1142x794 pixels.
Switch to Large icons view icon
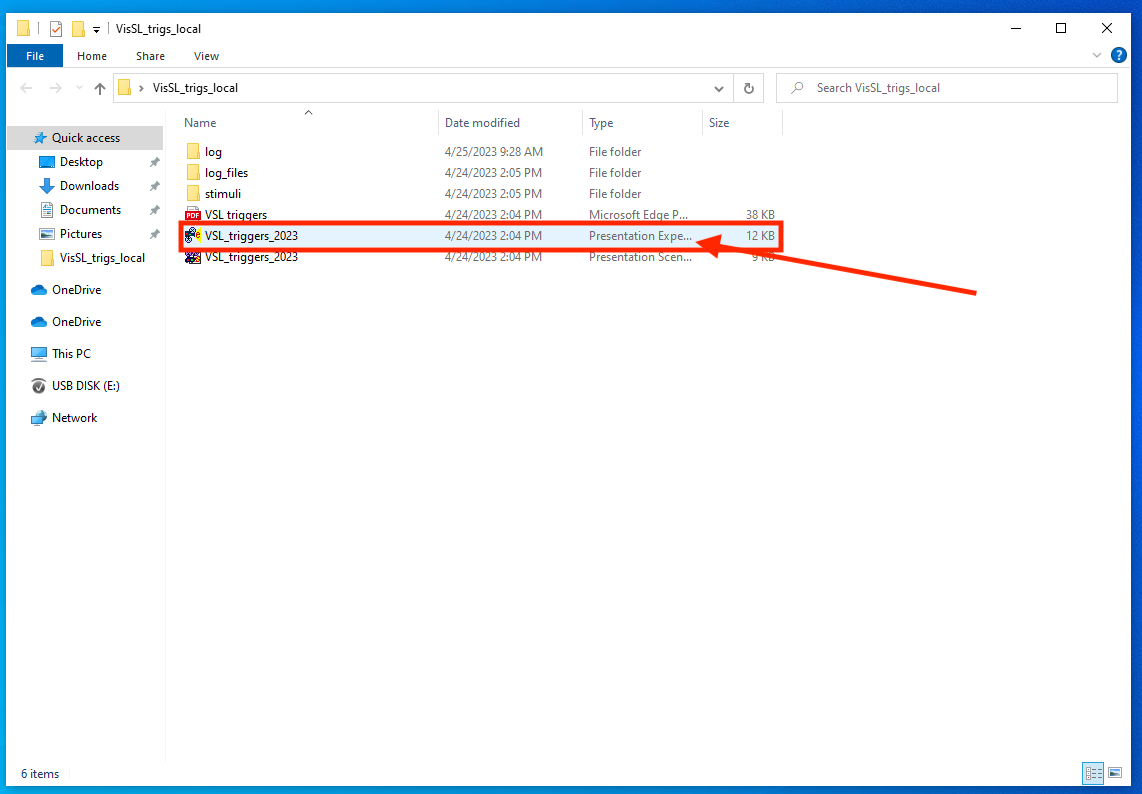[x=1115, y=774]
